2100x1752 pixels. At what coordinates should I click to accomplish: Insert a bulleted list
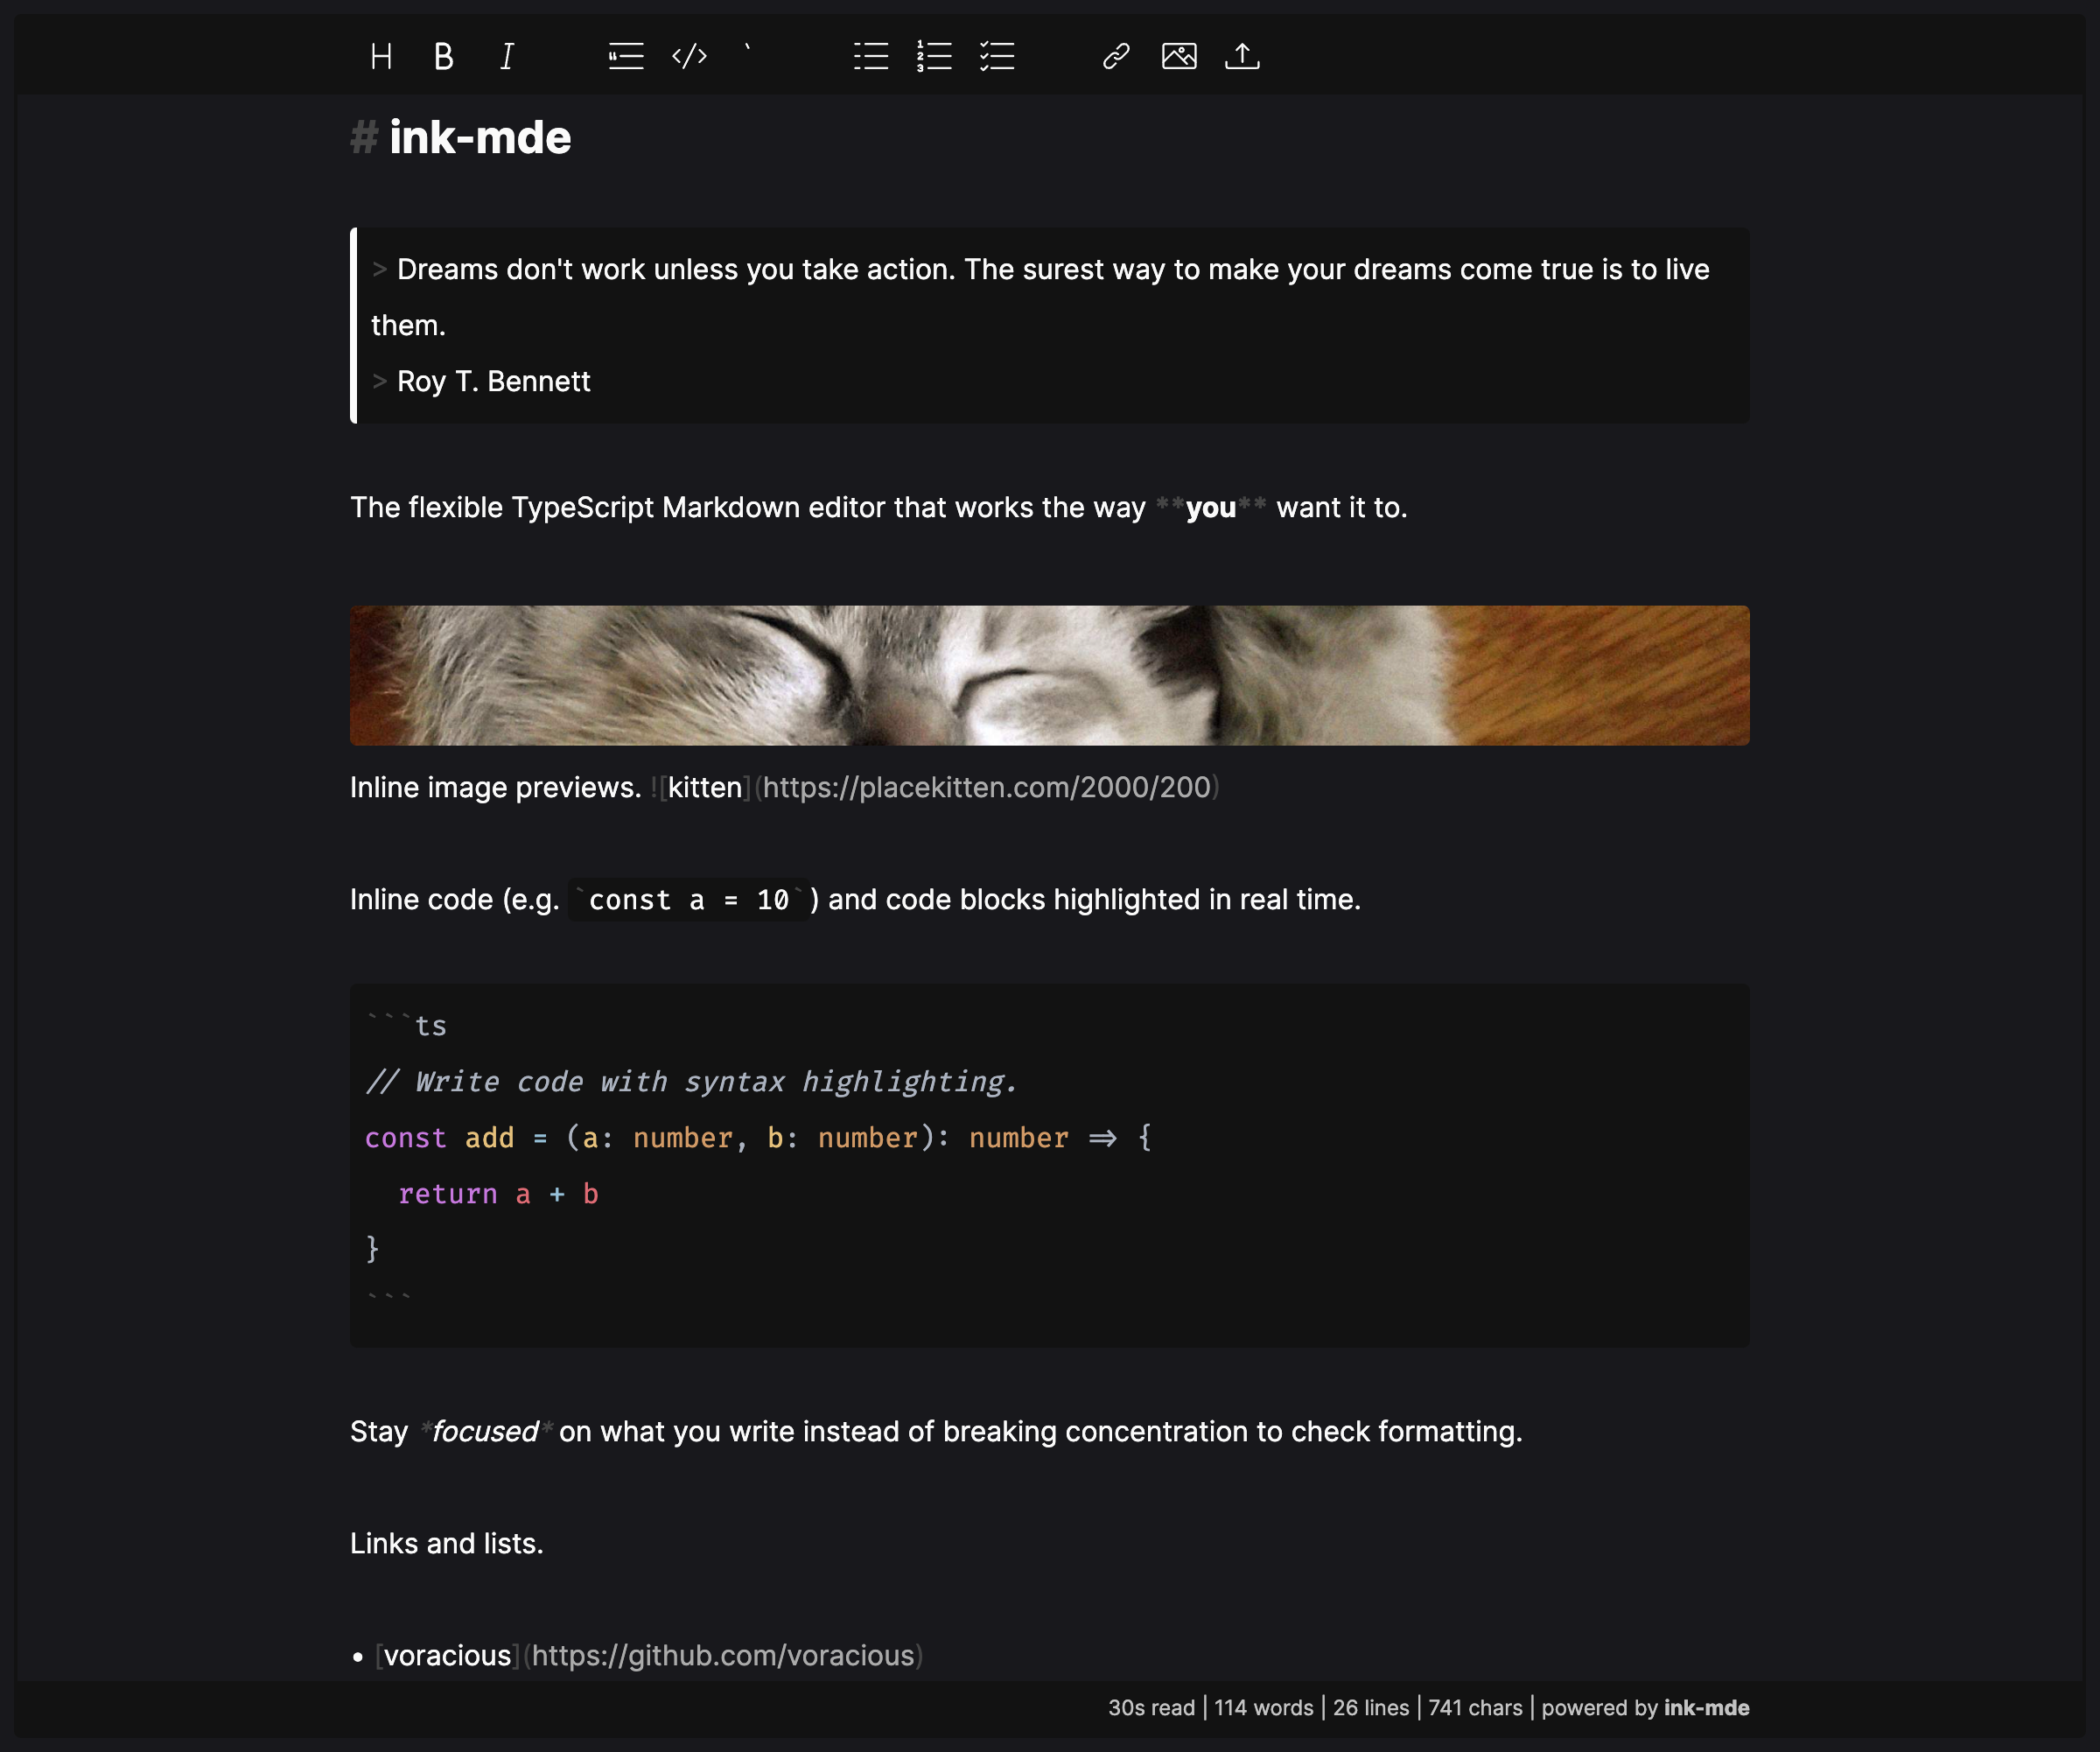(871, 56)
